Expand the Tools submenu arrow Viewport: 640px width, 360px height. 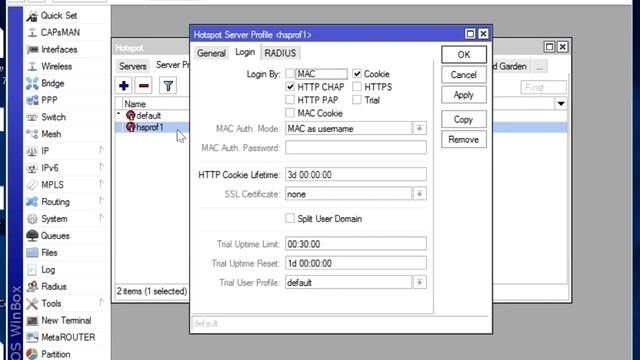(101, 302)
